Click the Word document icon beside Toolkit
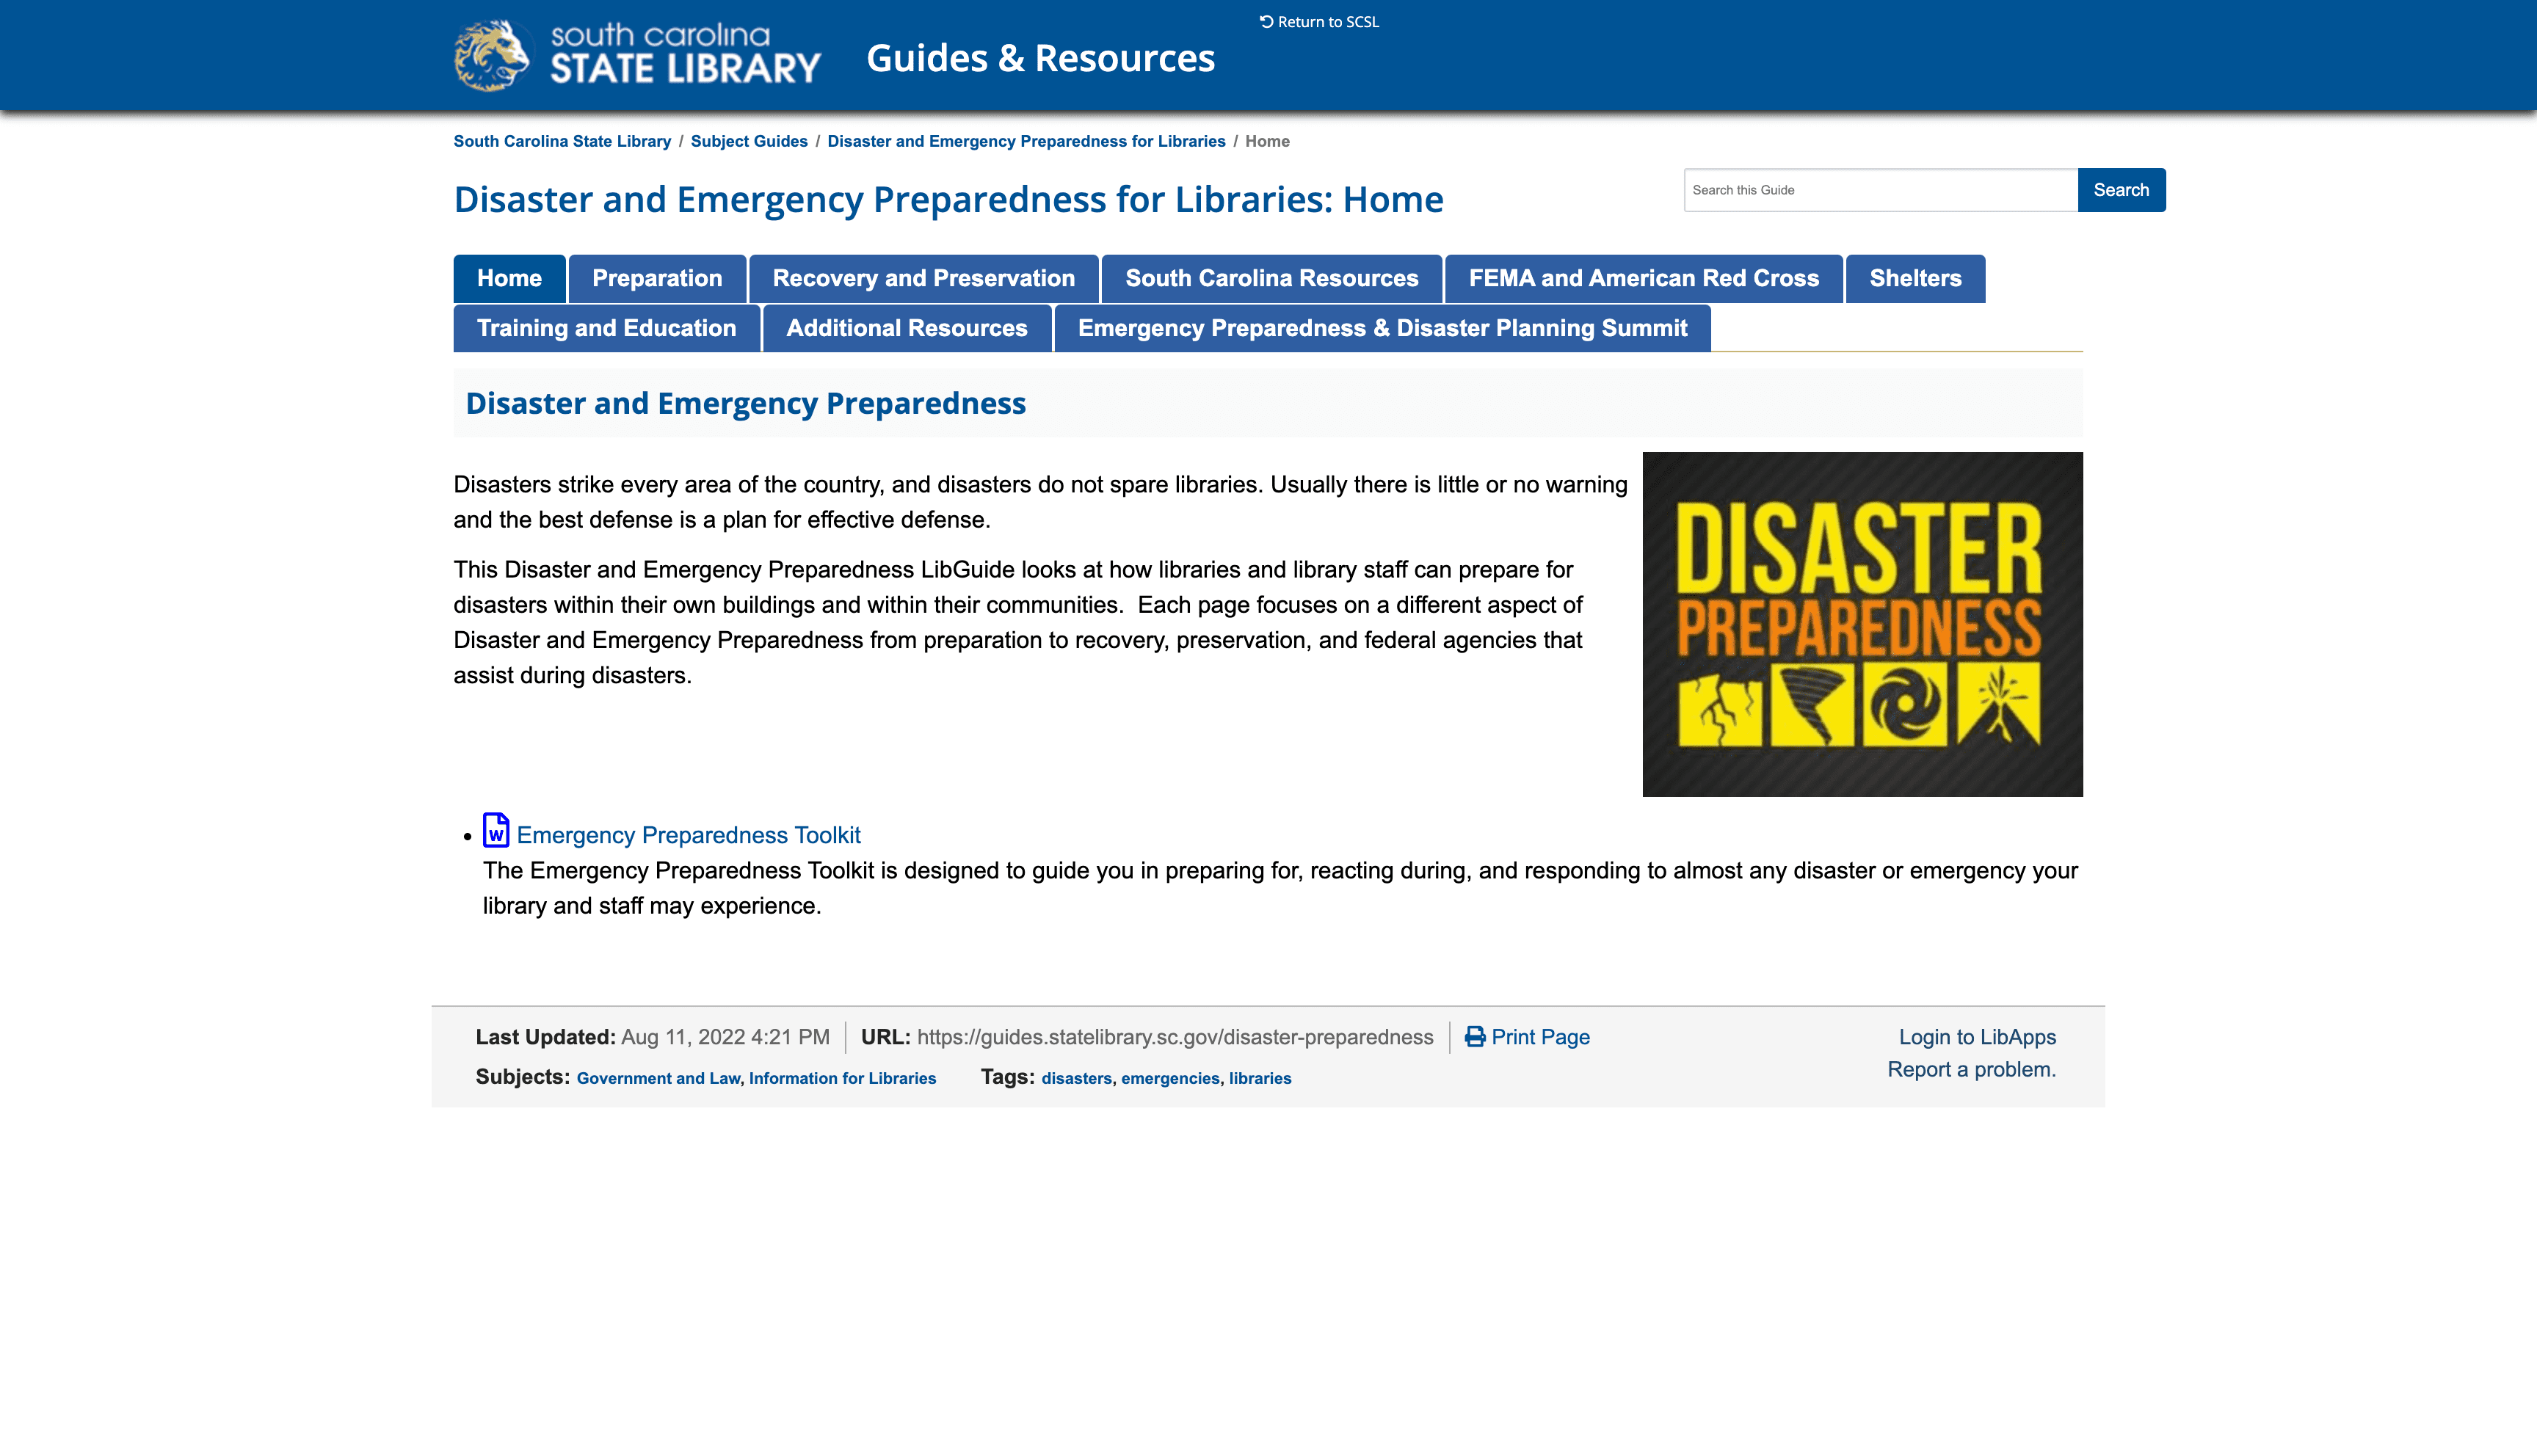The image size is (2537, 1456). pos(496,831)
